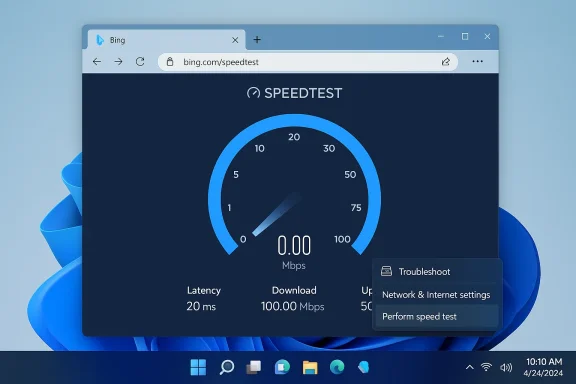The height and width of the screenshot is (384, 576).
Task: Open Task View on the taskbar
Action: tap(254, 367)
